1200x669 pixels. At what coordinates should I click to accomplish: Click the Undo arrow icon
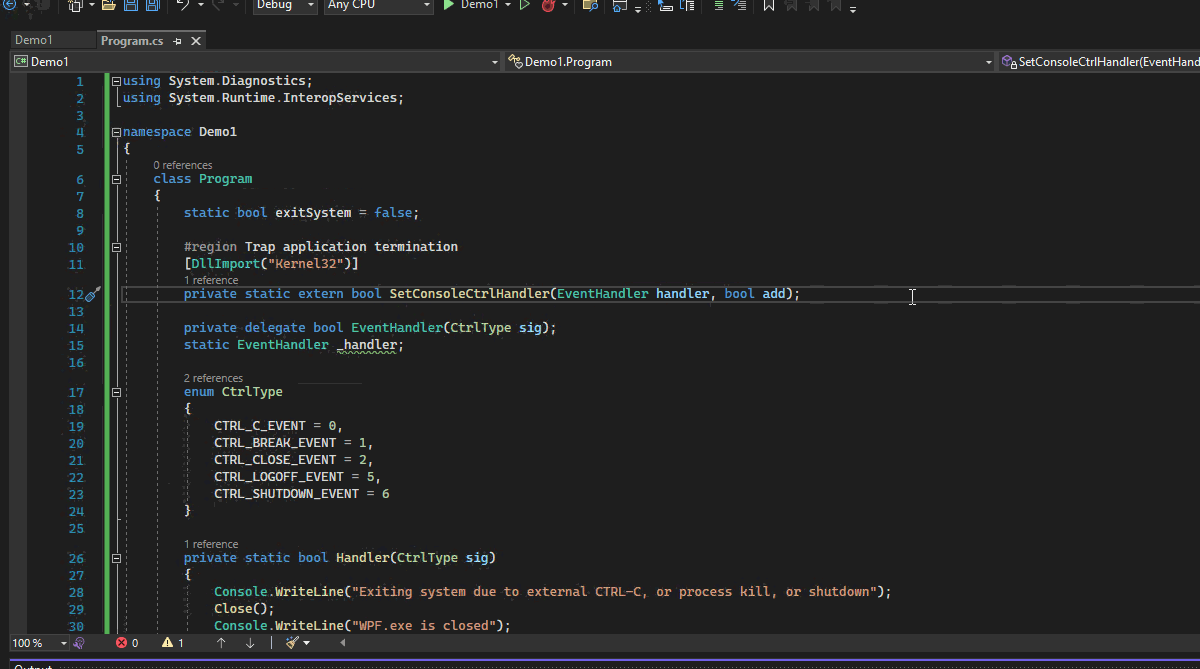[182, 5]
